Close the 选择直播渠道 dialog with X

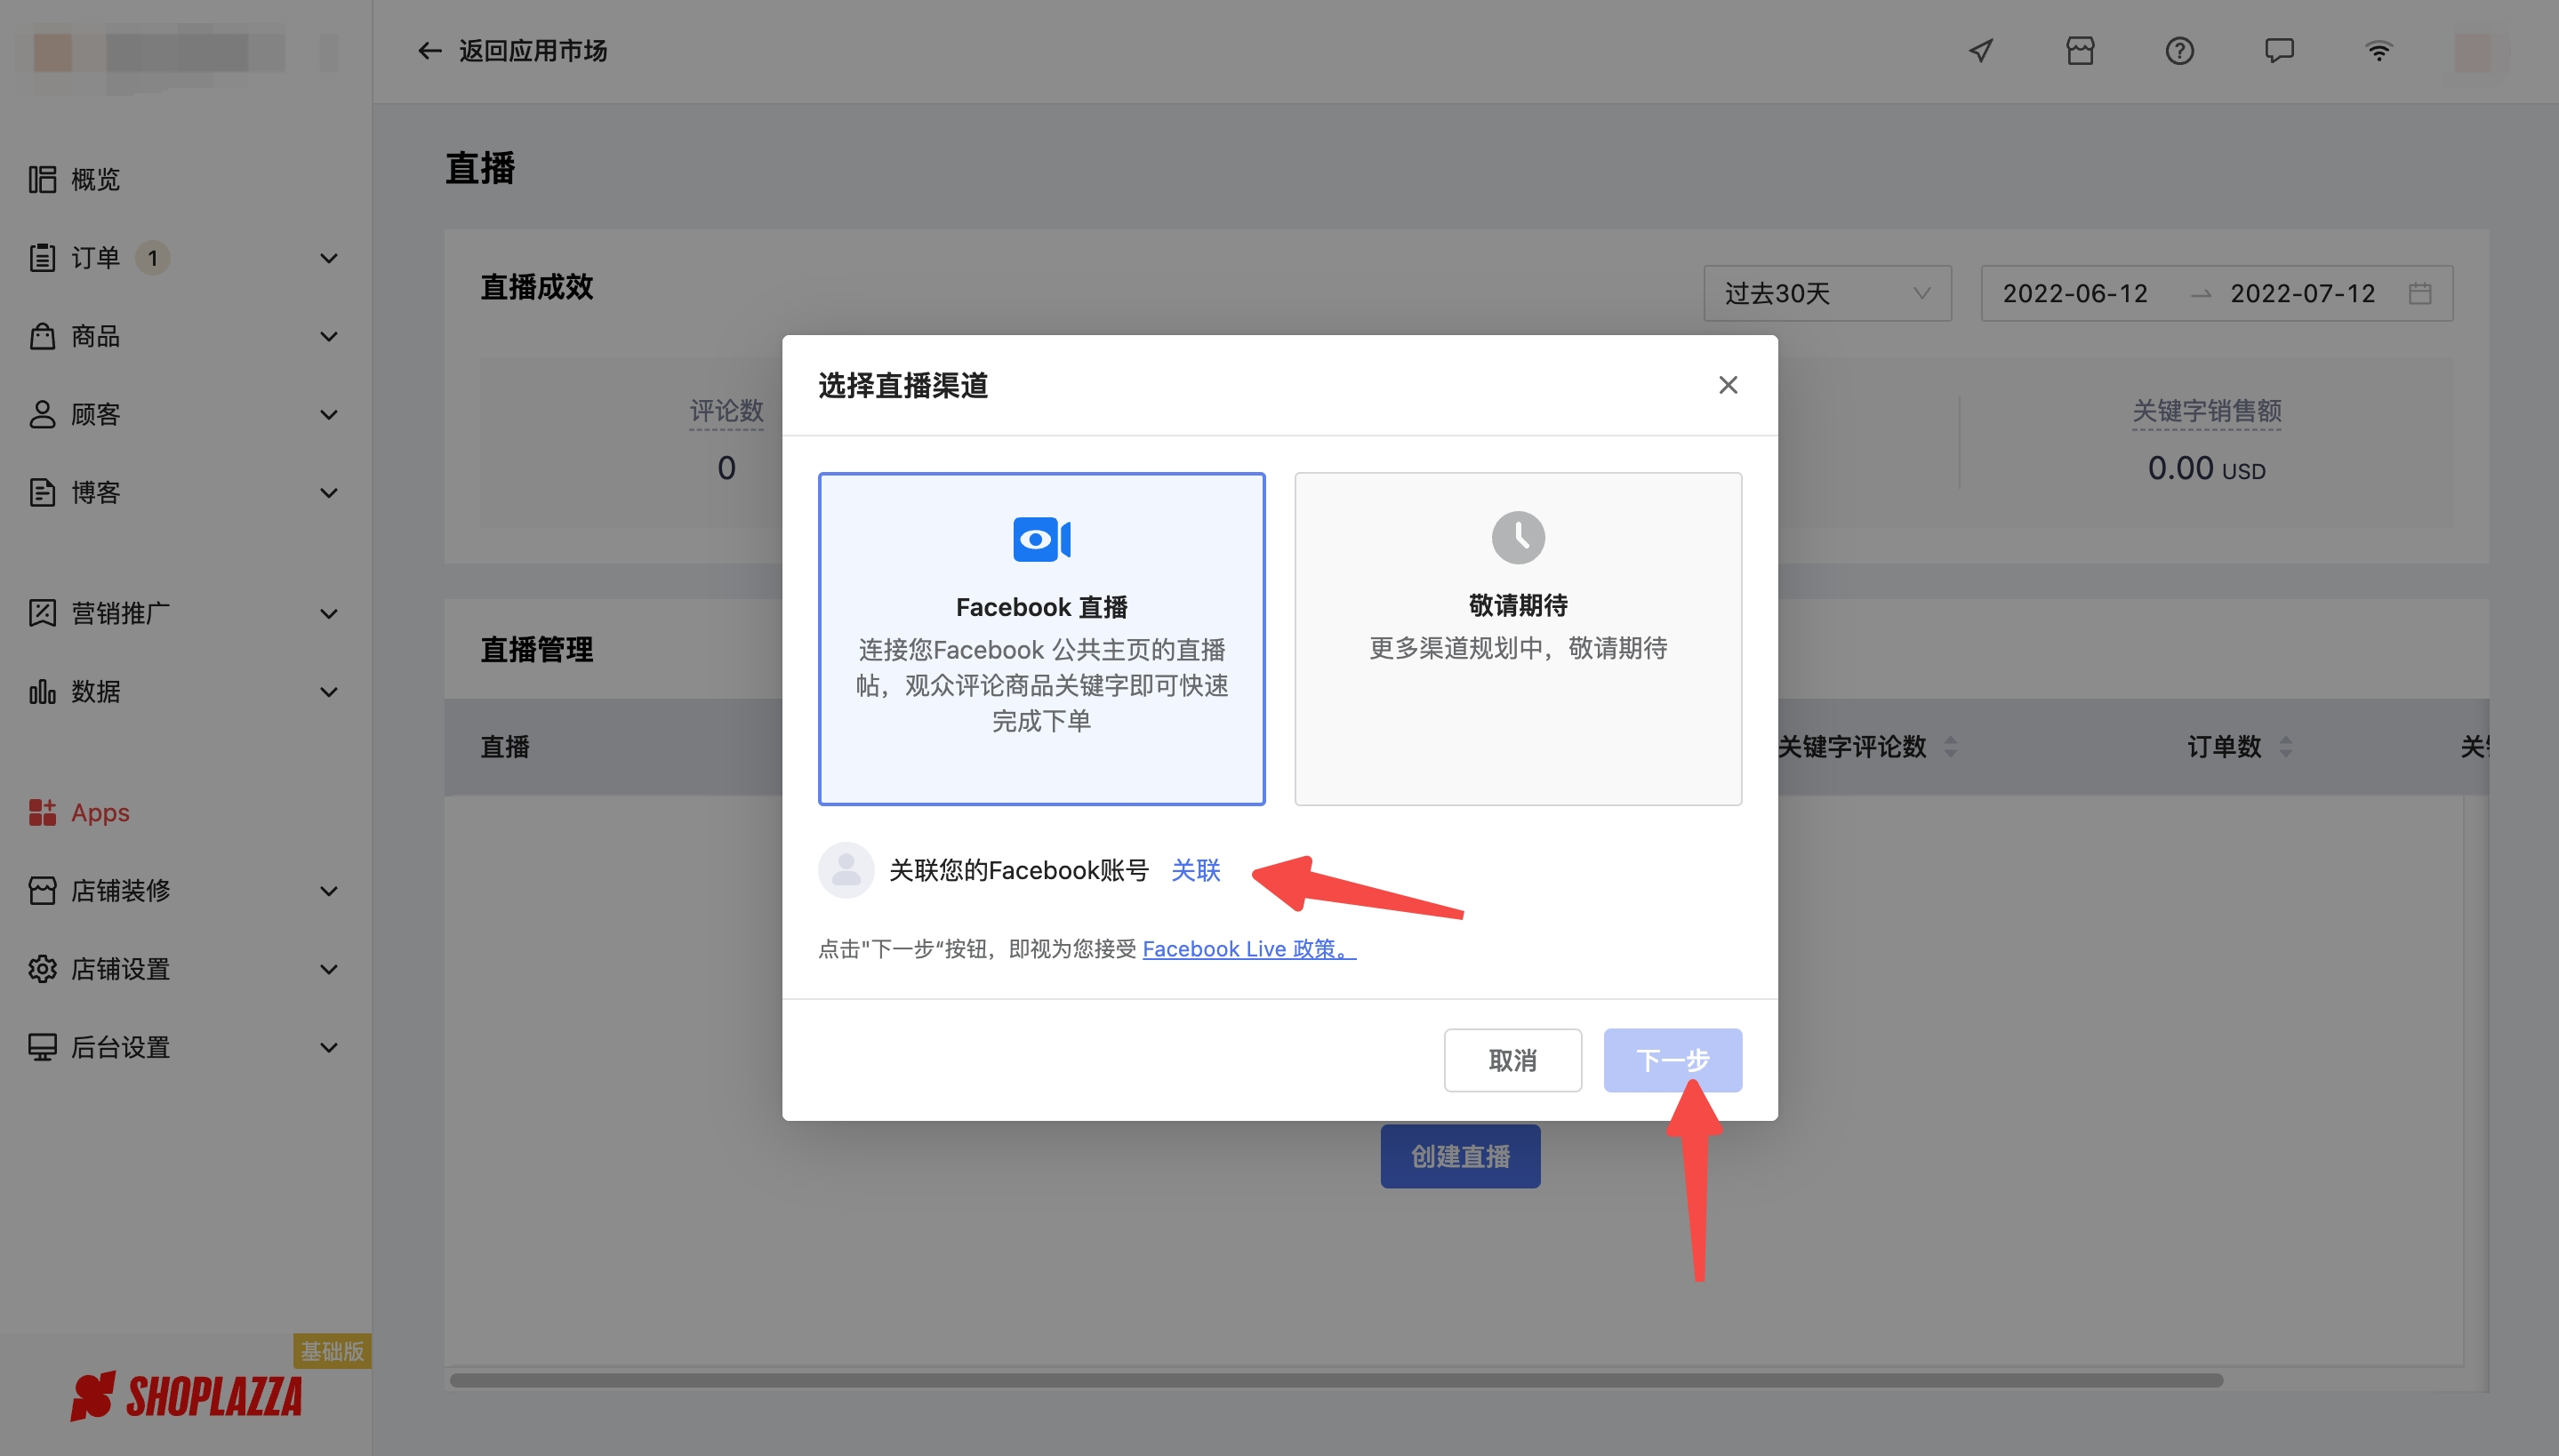click(x=1727, y=385)
